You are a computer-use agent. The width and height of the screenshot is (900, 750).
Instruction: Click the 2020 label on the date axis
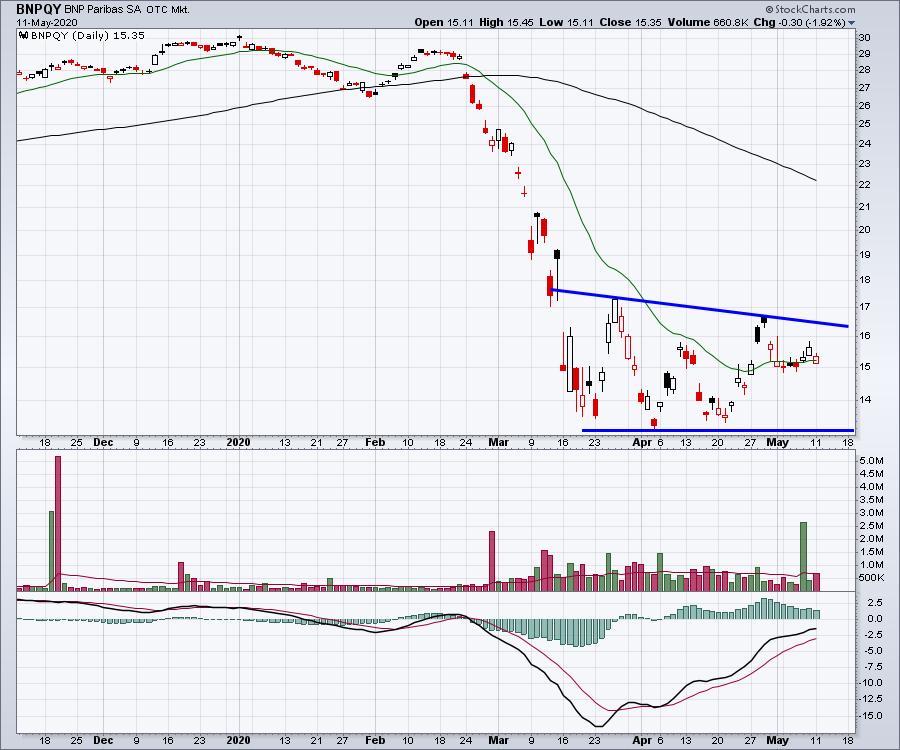[x=237, y=440]
